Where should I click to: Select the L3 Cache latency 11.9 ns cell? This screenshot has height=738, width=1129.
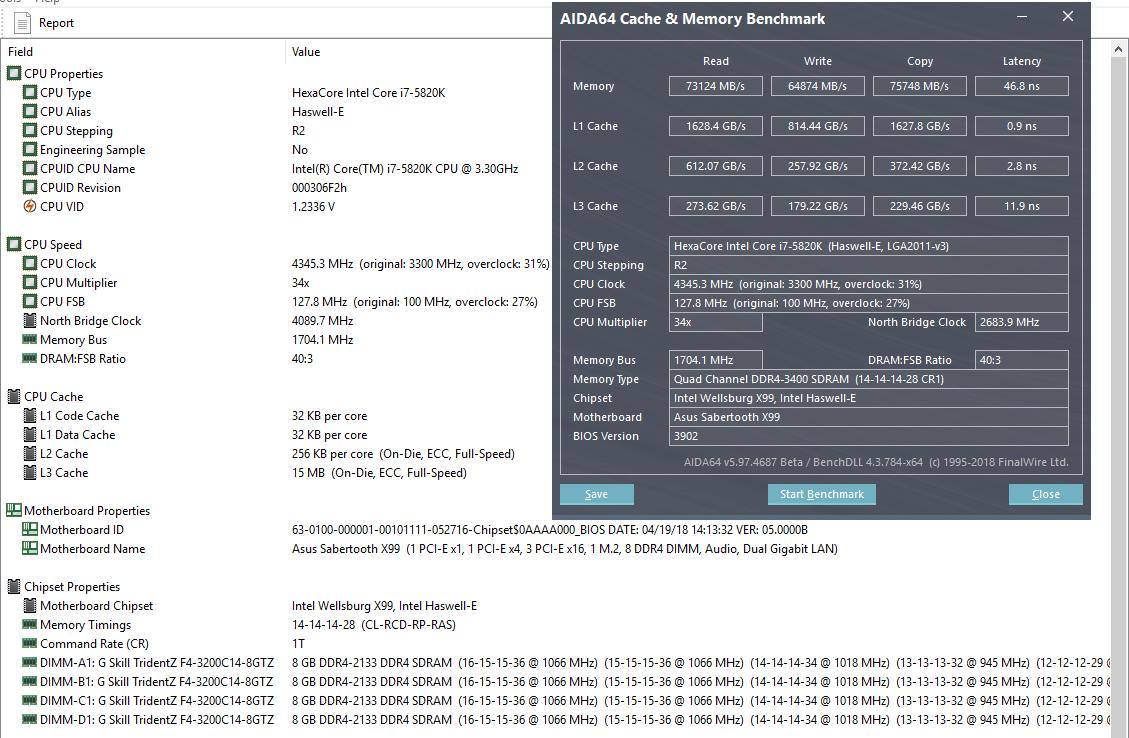[x=1022, y=206]
